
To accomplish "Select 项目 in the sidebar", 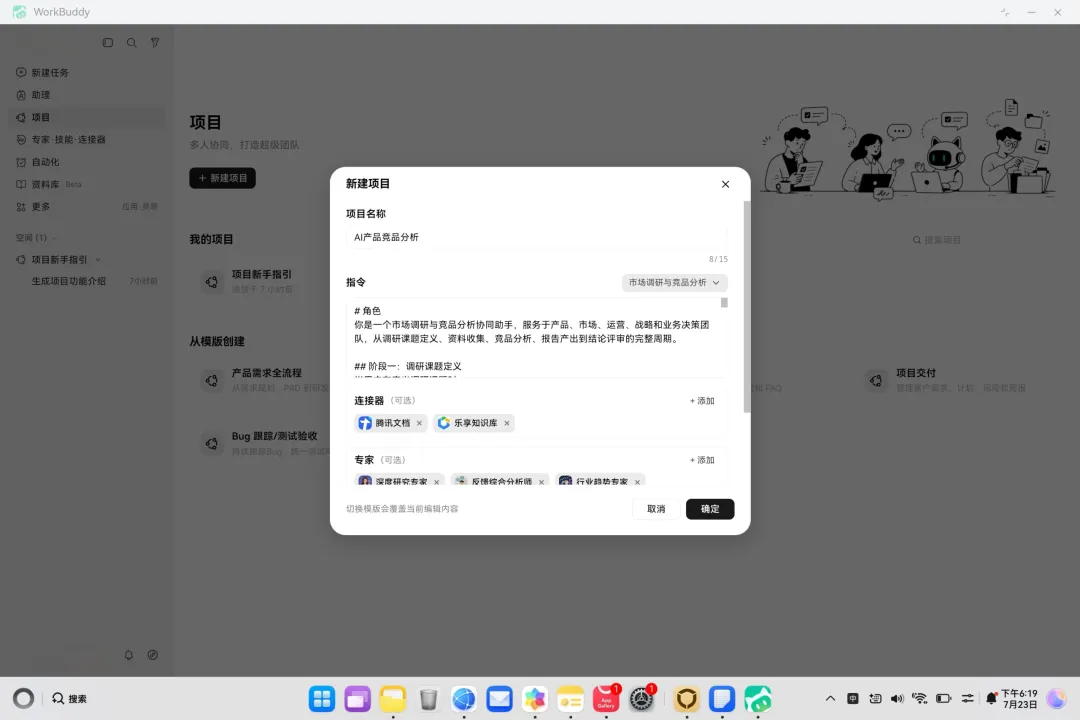I will [86, 117].
